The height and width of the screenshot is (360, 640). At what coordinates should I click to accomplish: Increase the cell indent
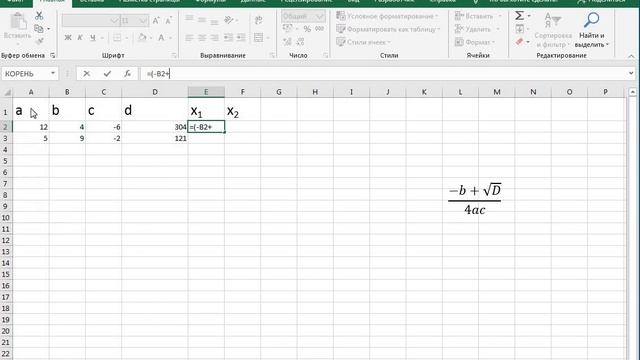(x=241, y=38)
